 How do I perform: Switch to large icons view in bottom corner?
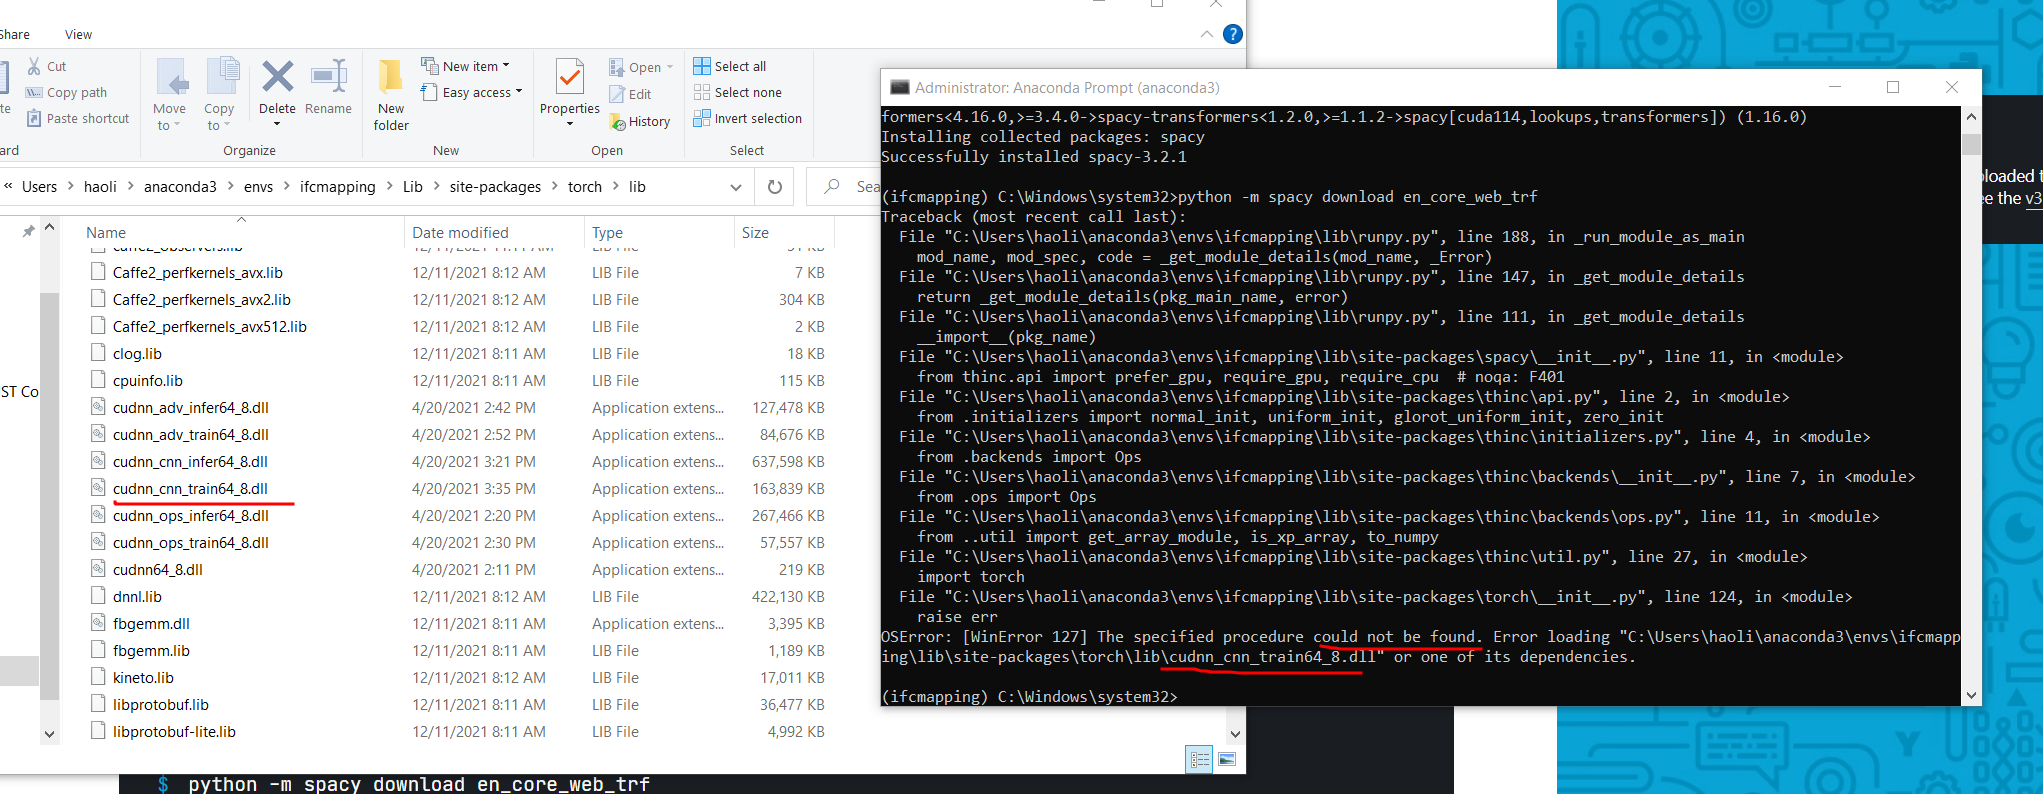1227,760
